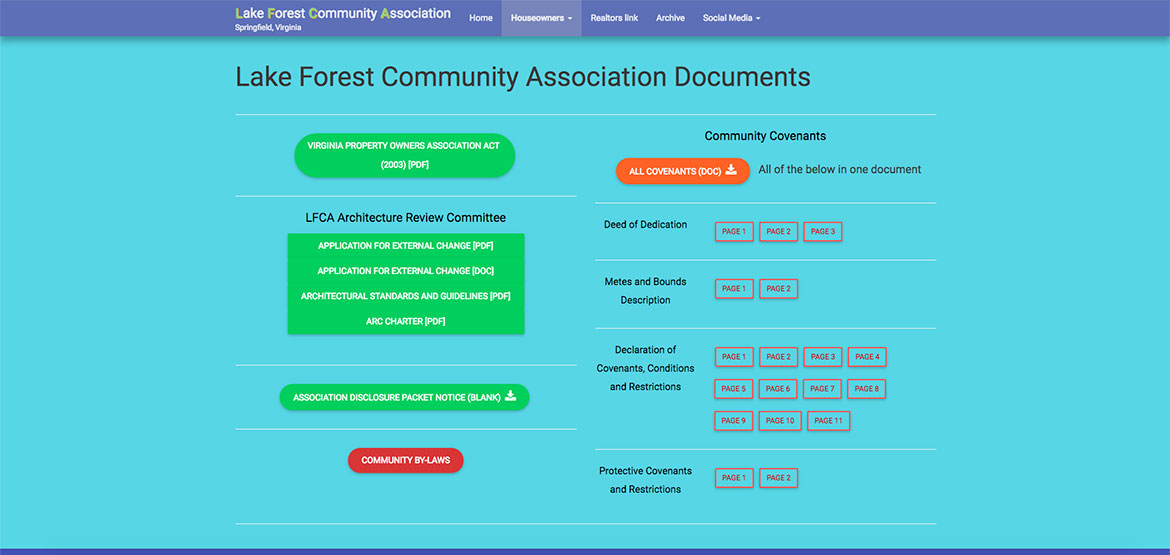Expand the Houseowners dropdown menu
This screenshot has height=555, width=1170.
coord(541,18)
